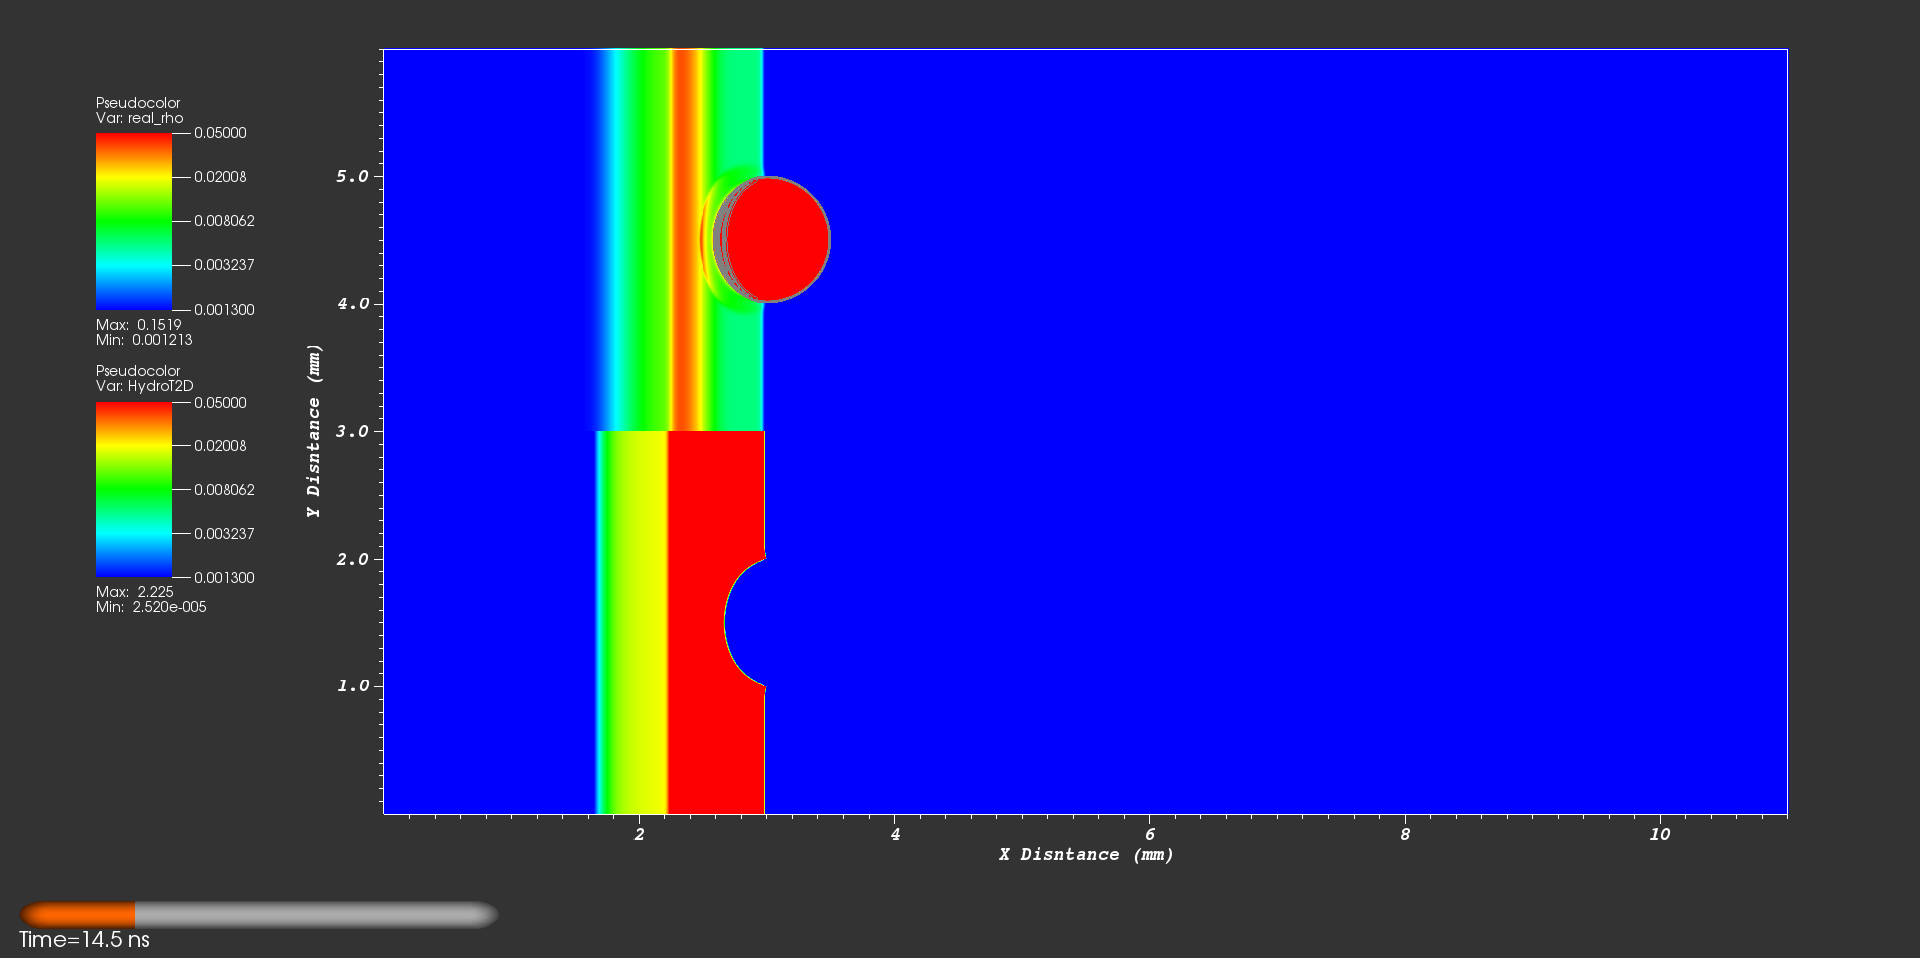Click the y-axis tick label 3.0

tap(352, 431)
